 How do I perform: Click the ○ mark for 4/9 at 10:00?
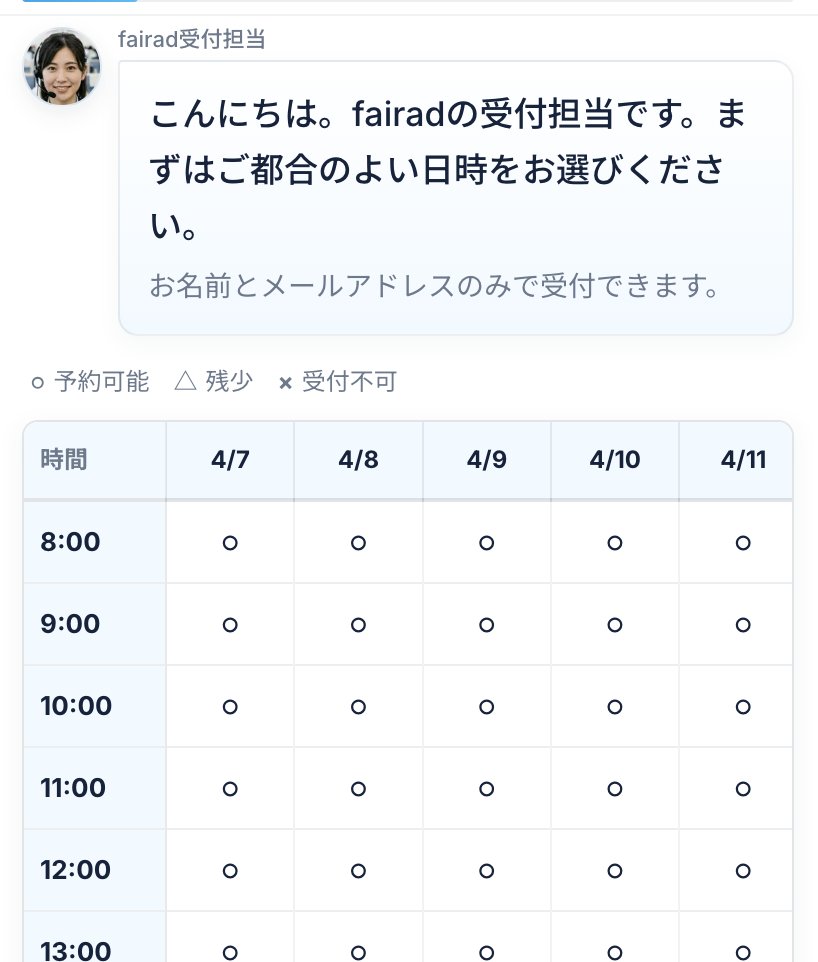click(x=486, y=706)
